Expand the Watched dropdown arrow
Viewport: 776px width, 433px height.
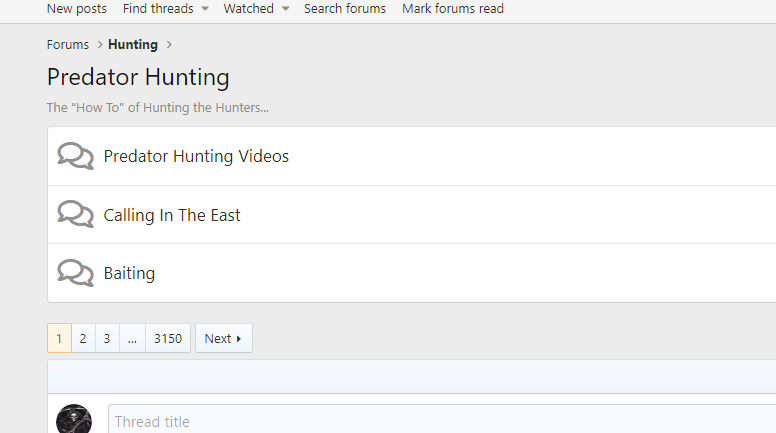285,9
